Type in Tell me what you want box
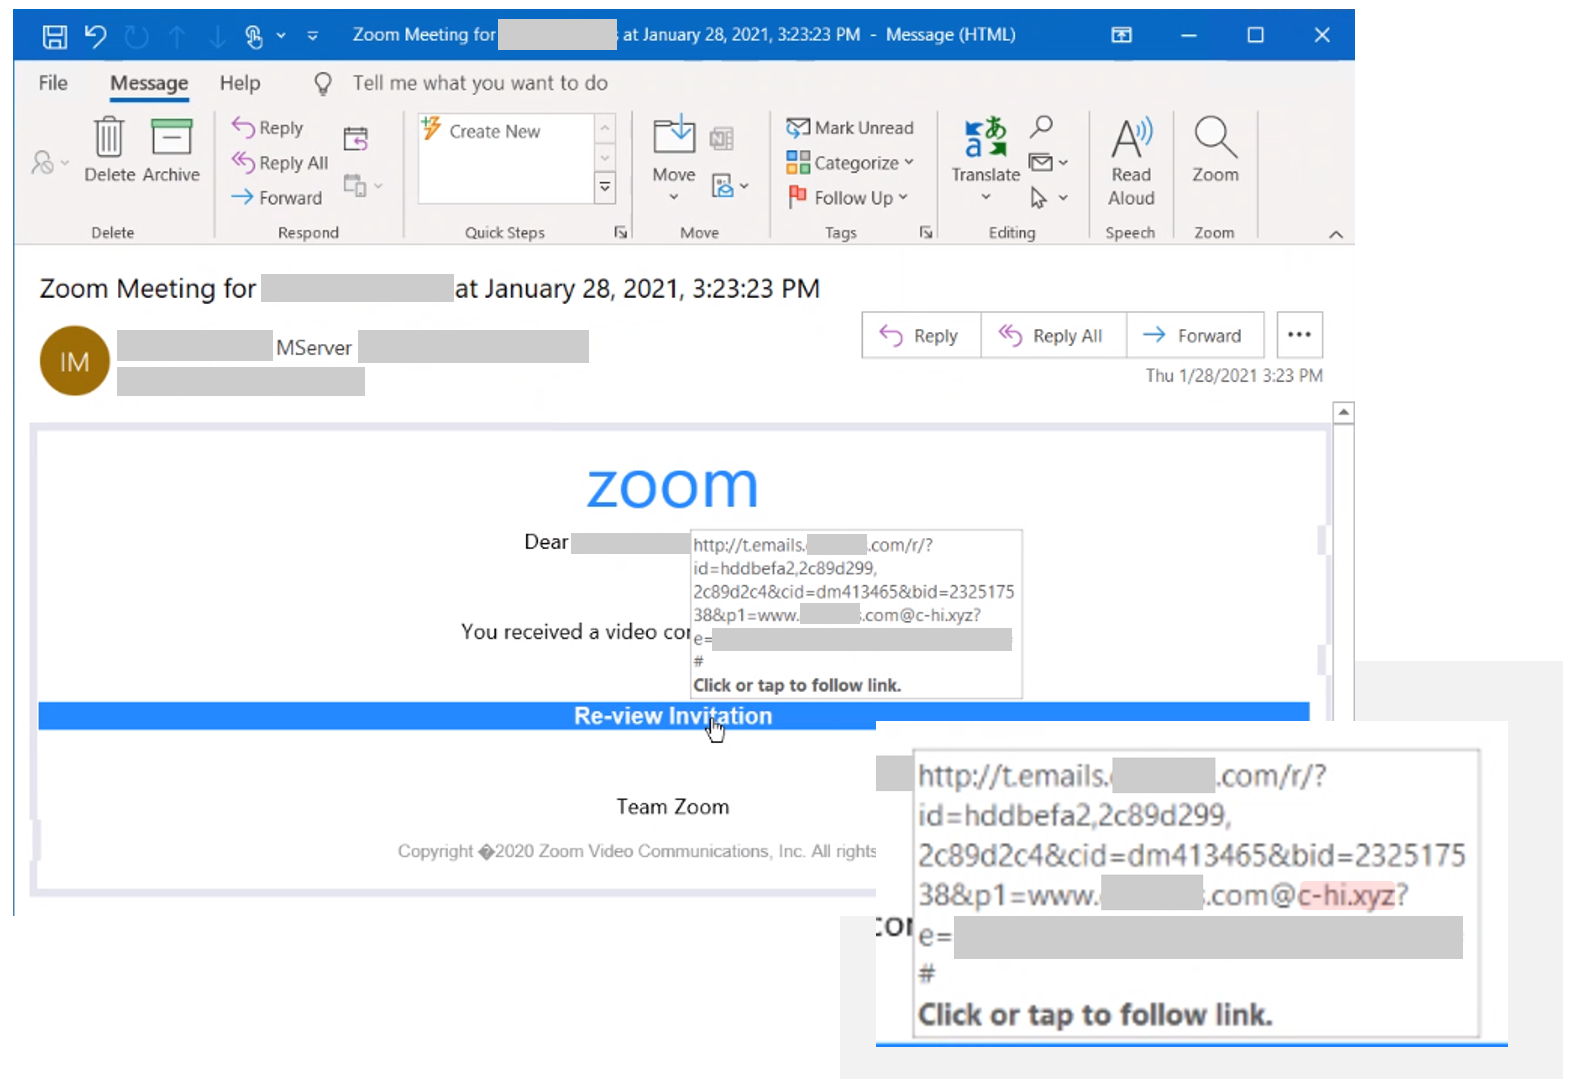Image resolution: width=1573 pixels, height=1086 pixels. coord(480,83)
